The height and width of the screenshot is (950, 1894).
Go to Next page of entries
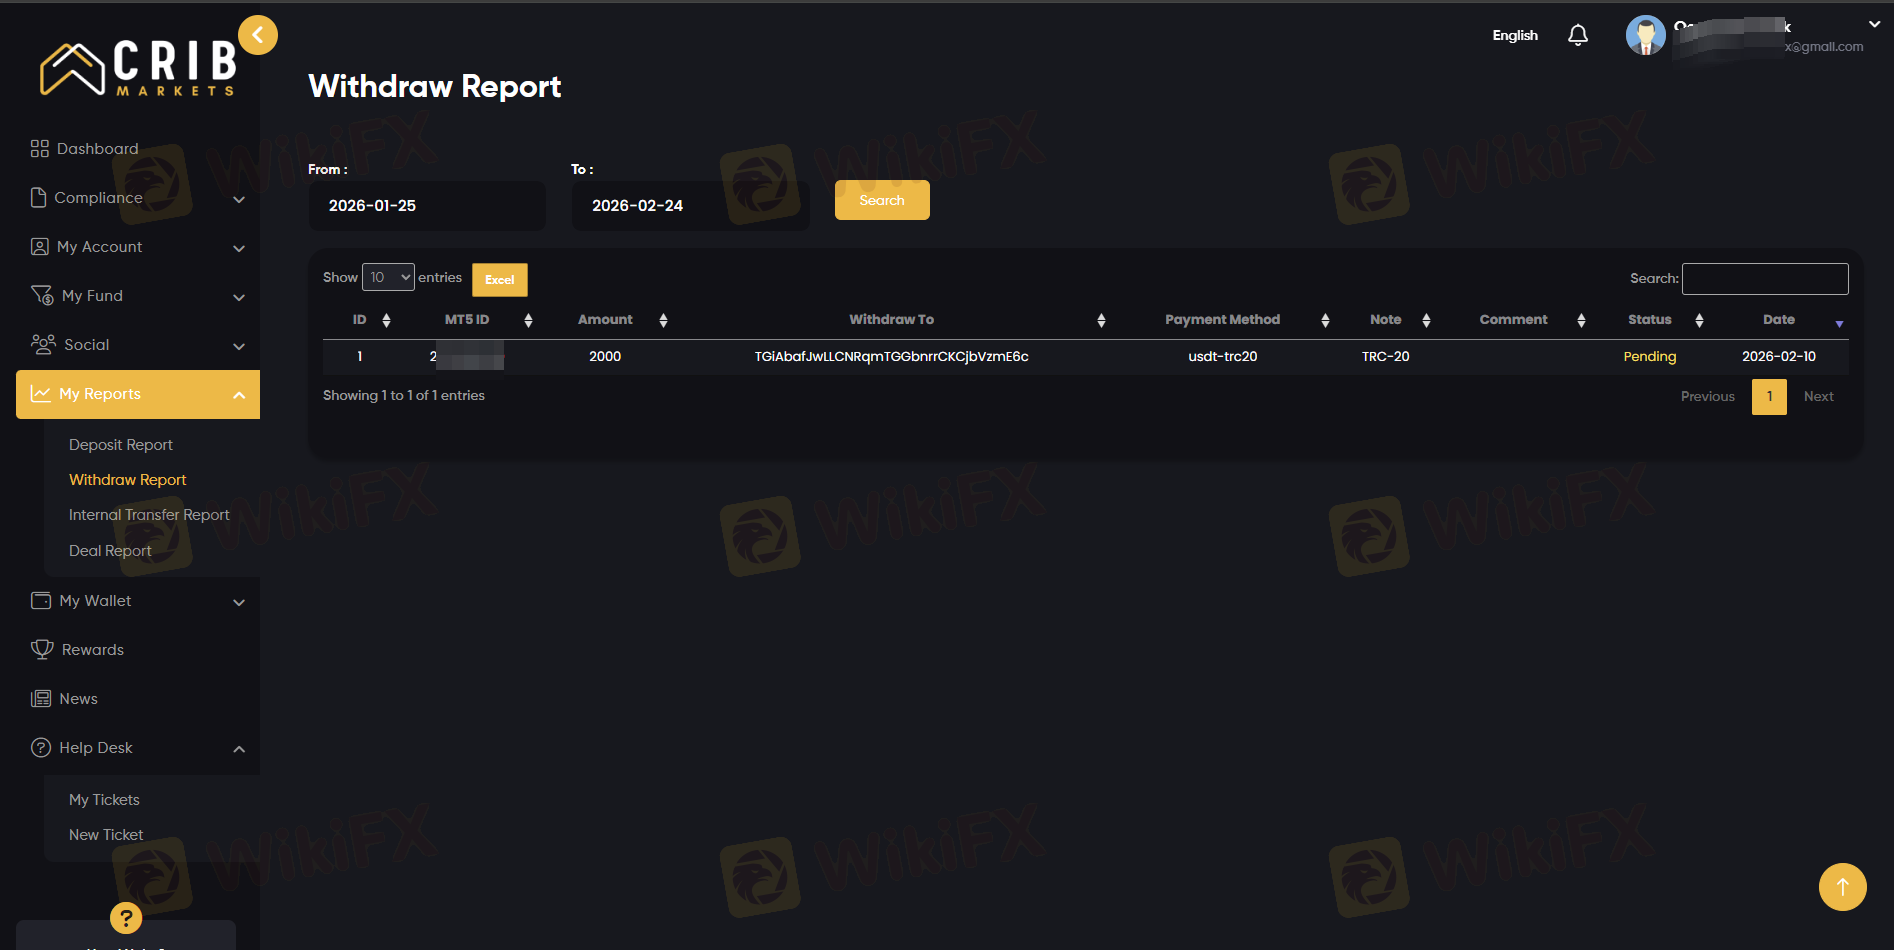pos(1819,397)
